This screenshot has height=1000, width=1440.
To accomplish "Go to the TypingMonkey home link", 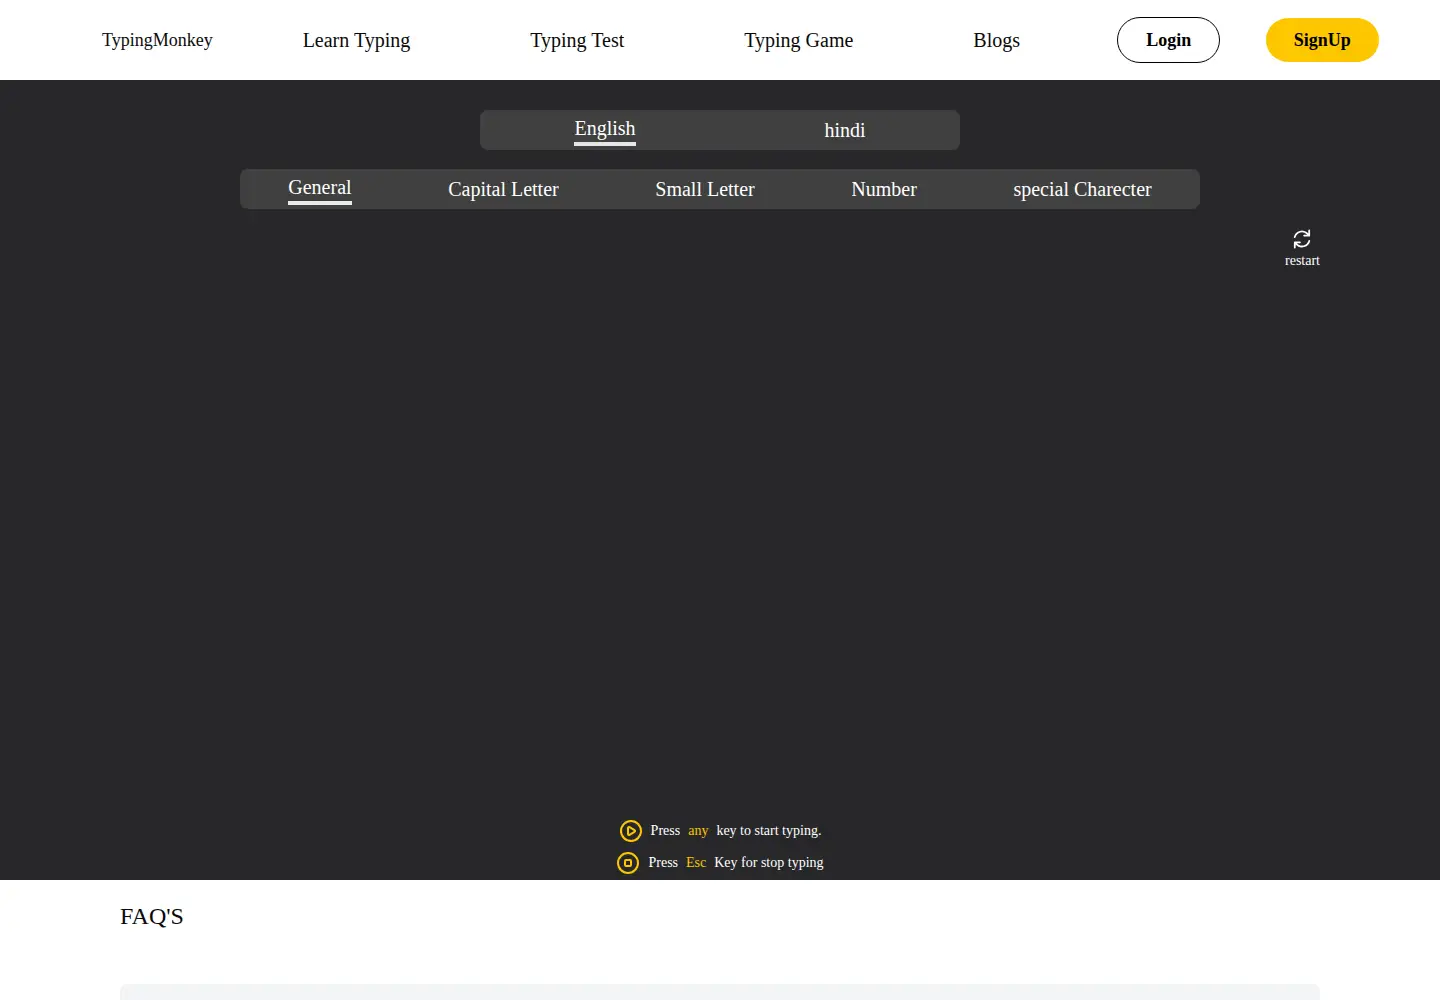I will [157, 40].
